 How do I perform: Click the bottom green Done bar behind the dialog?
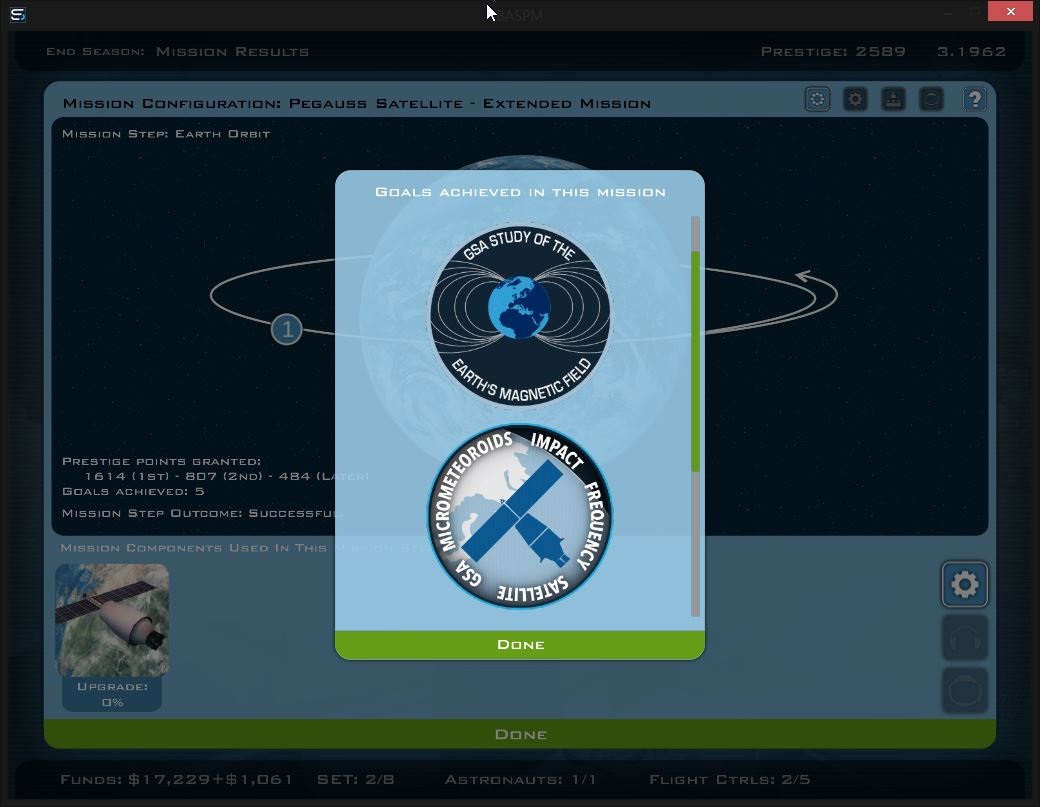point(520,734)
